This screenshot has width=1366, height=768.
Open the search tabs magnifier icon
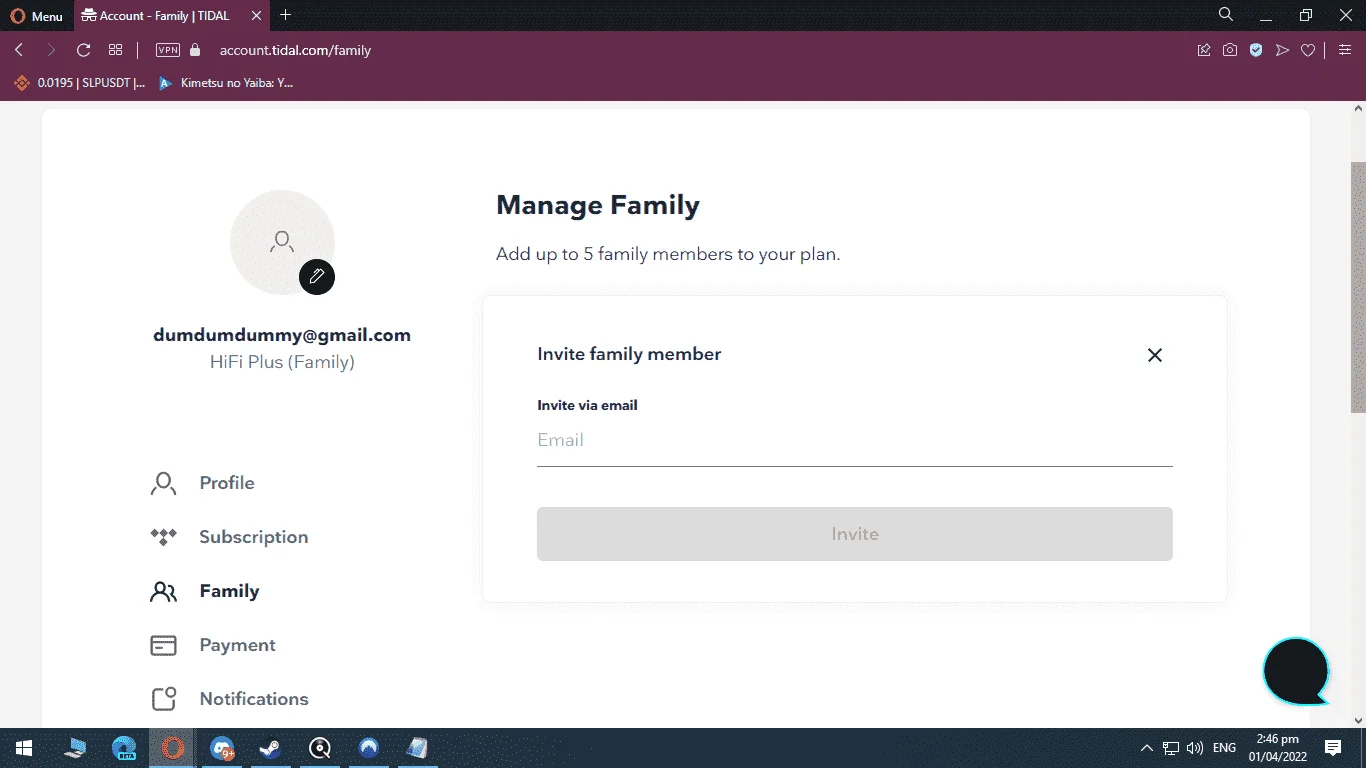(x=1226, y=15)
